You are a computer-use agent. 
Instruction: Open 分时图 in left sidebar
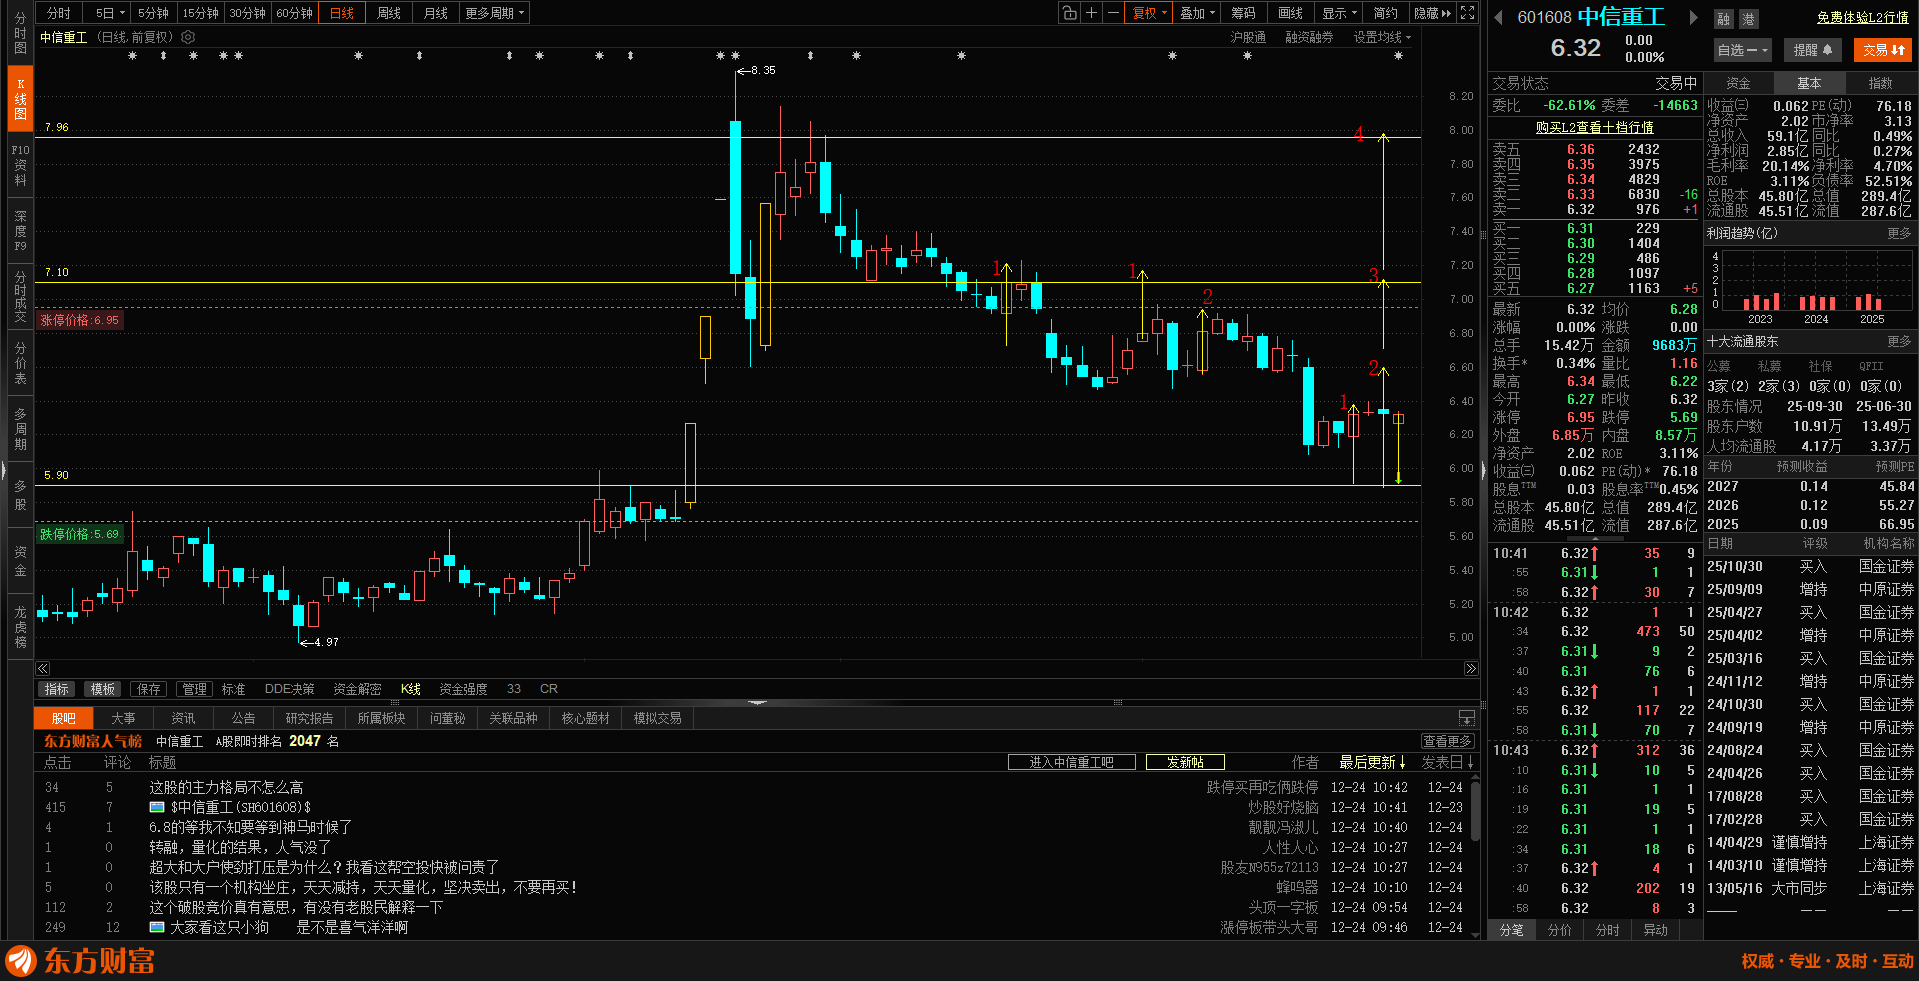pos(20,34)
